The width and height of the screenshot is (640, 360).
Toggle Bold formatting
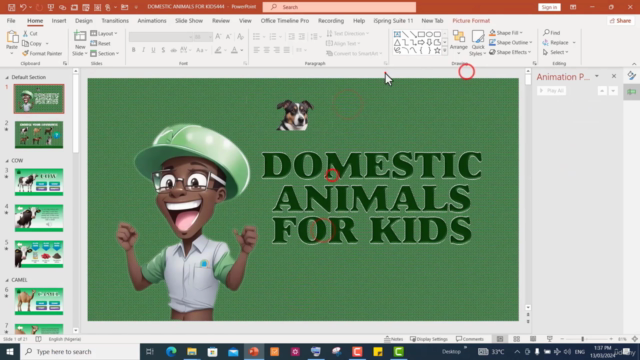coord(133,50)
